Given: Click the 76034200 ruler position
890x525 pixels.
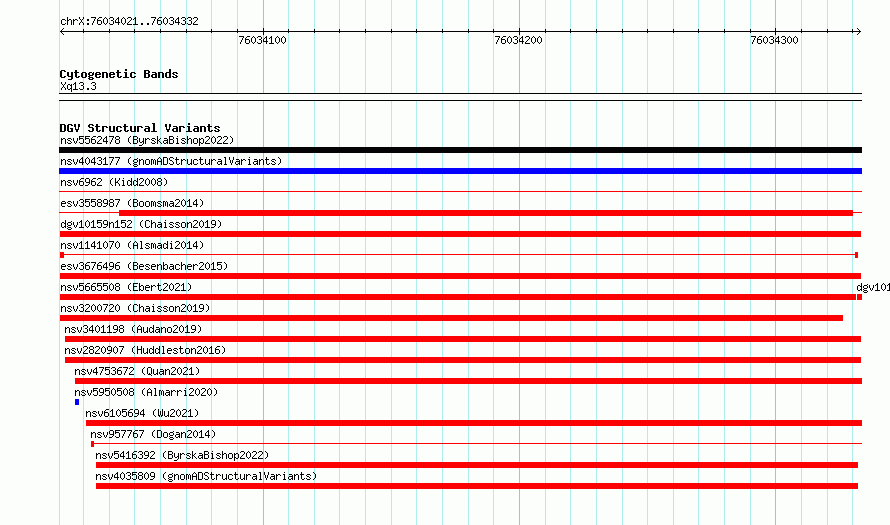Looking at the screenshot, I should pyautogui.click(x=518, y=40).
